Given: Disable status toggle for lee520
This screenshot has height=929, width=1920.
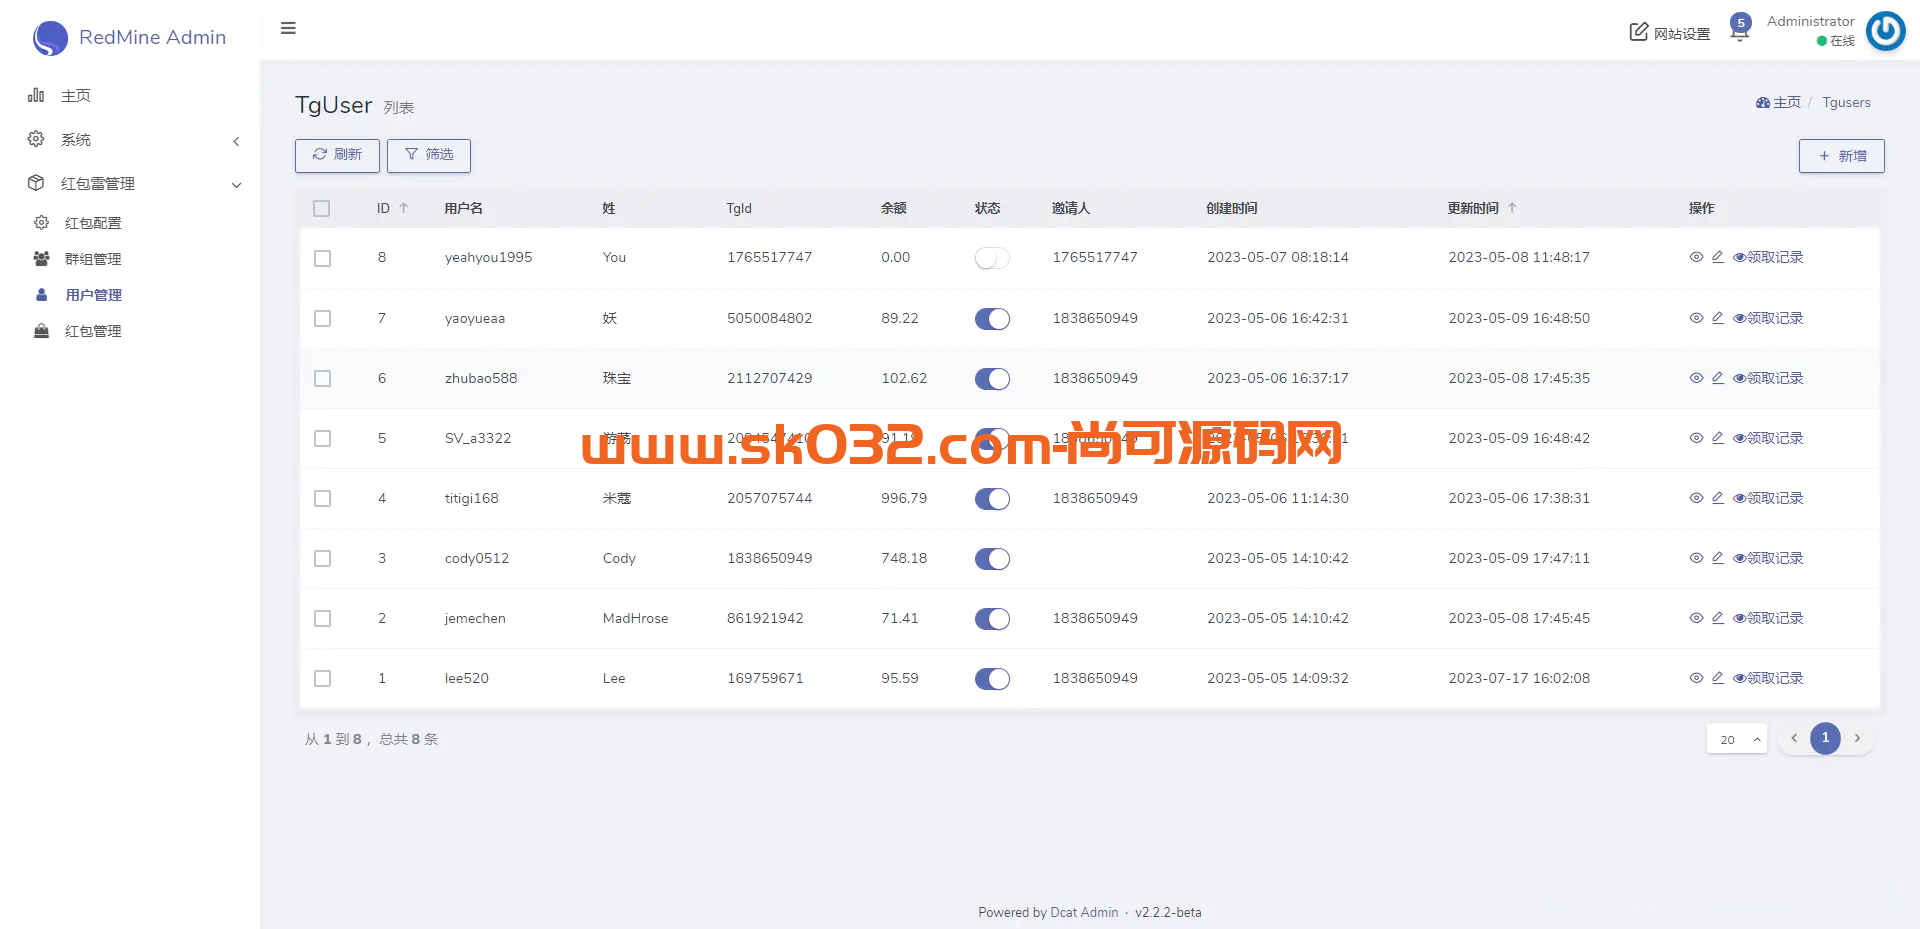Looking at the screenshot, I should click(x=992, y=678).
